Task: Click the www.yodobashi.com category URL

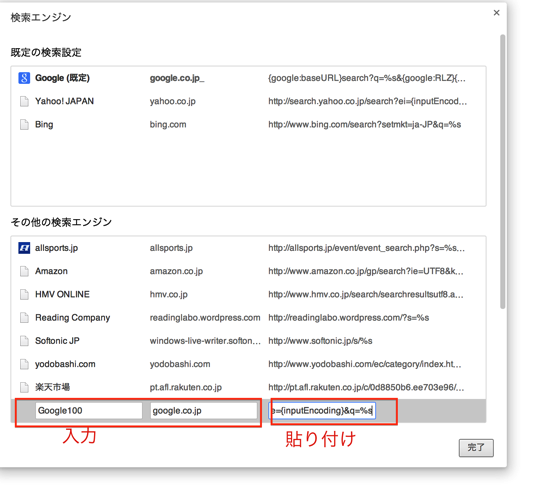Action: [x=365, y=364]
